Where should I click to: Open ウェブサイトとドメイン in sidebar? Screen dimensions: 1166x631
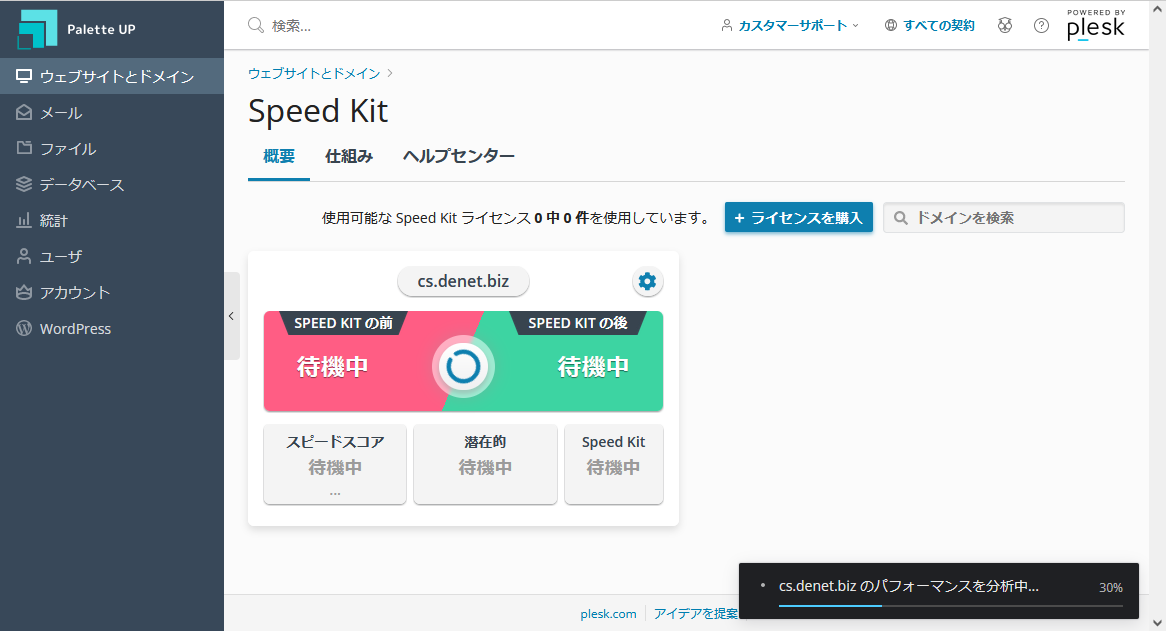pyautogui.click(x=112, y=77)
